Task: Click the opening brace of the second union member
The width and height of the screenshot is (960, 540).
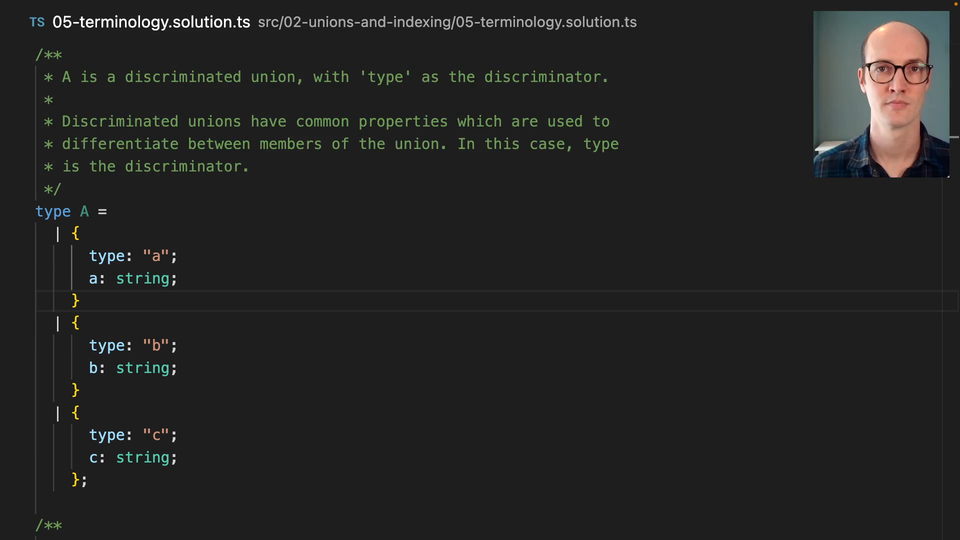Action: click(76, 323)
